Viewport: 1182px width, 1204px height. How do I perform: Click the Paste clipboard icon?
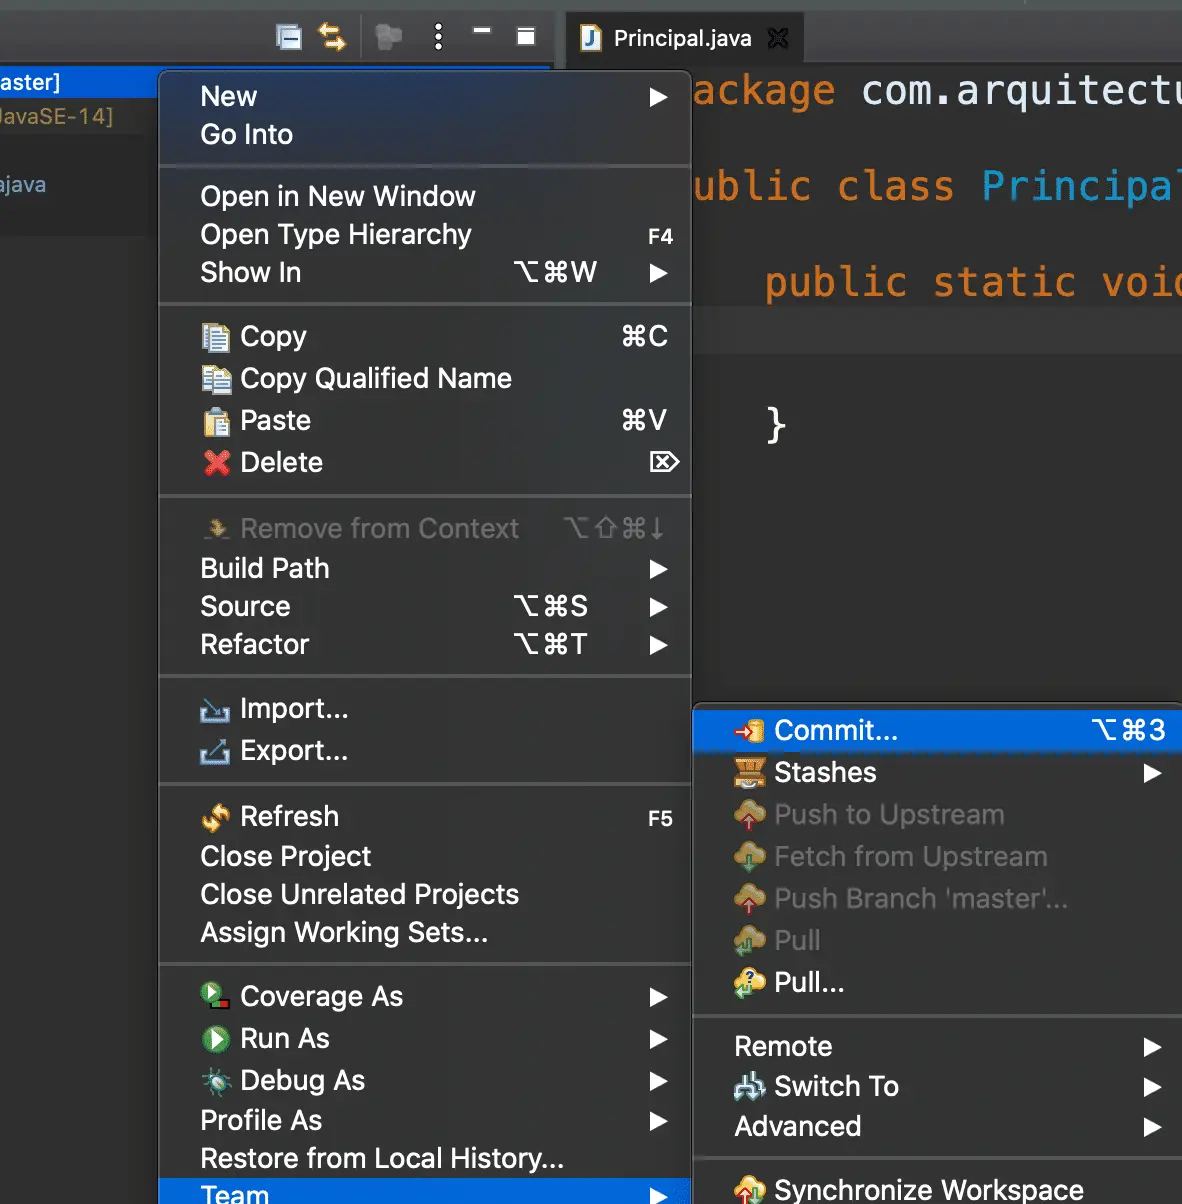[x=216, y=422]
